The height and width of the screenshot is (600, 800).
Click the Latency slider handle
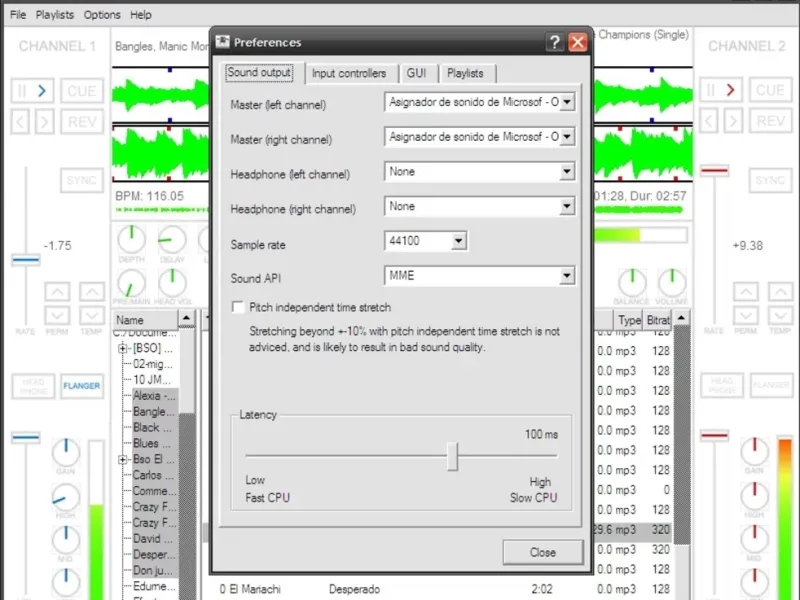point(453,456)
